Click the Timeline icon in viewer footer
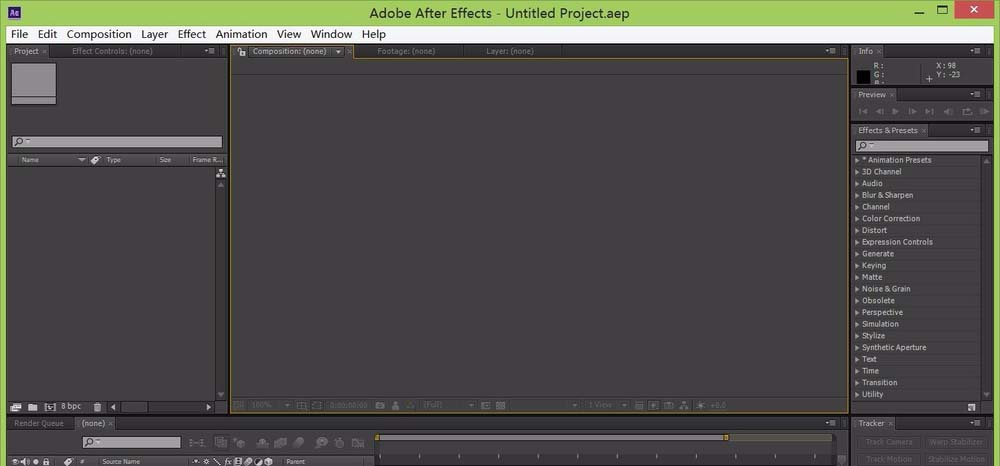Screen dimensions: 1000x466 click(669, 405)
